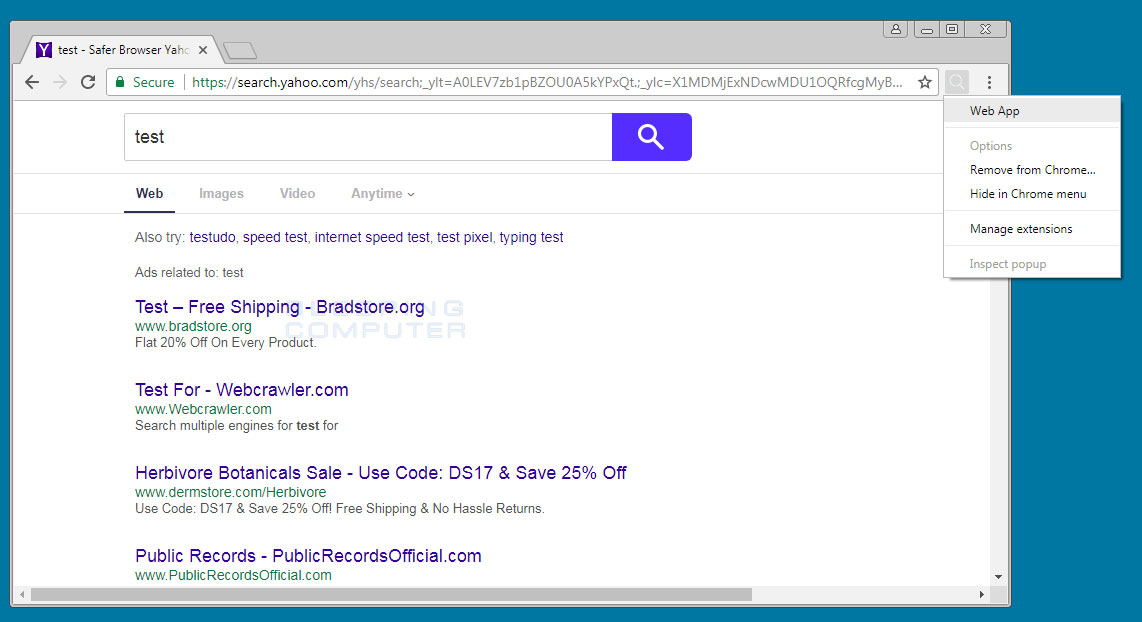
Task: Open the Chrome three-dot menu
Action: [989, 82]
